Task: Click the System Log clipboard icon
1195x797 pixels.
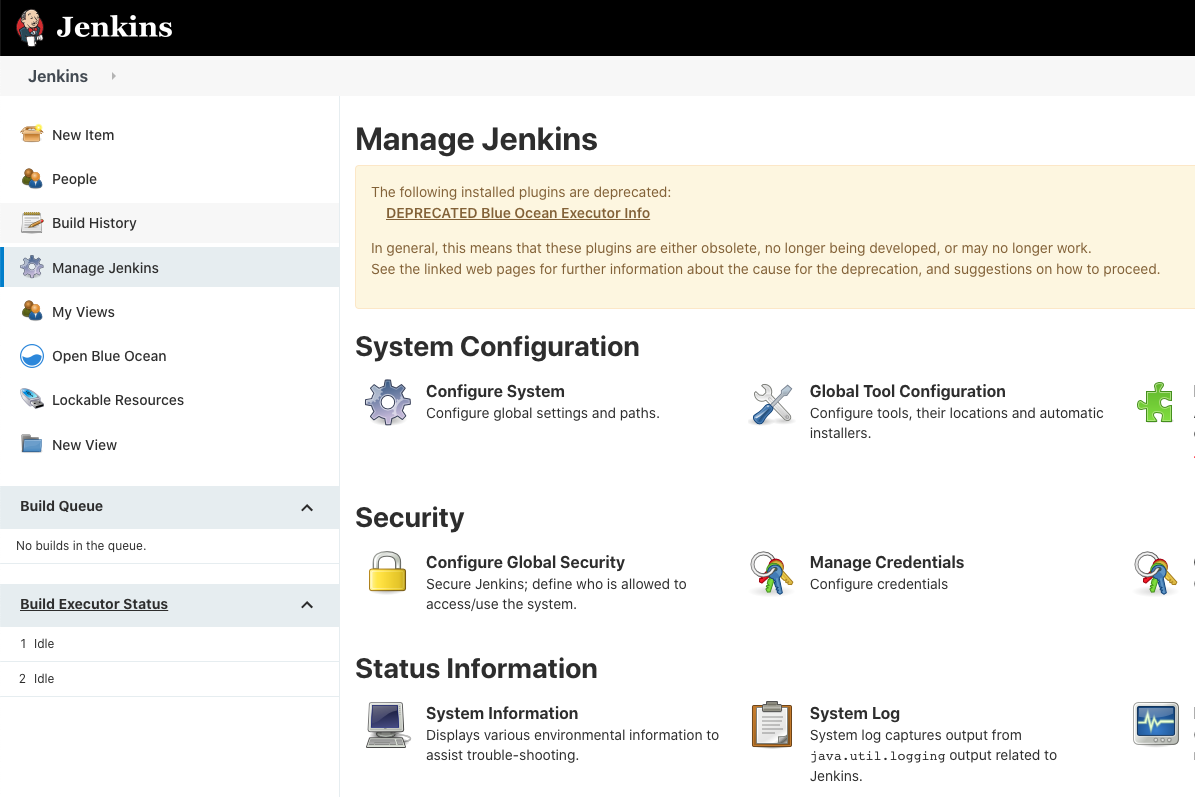Action: click(x=771, y=724)
